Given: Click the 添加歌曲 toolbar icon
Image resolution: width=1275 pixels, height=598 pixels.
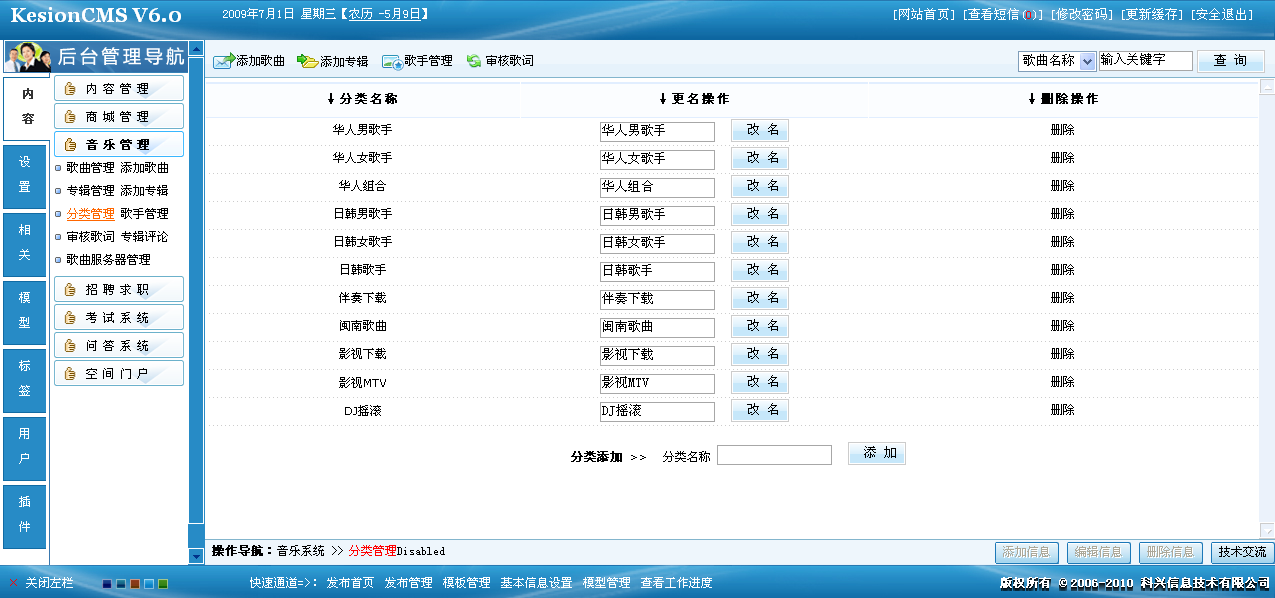Looking at the screenshot, I should pos(224,60).
